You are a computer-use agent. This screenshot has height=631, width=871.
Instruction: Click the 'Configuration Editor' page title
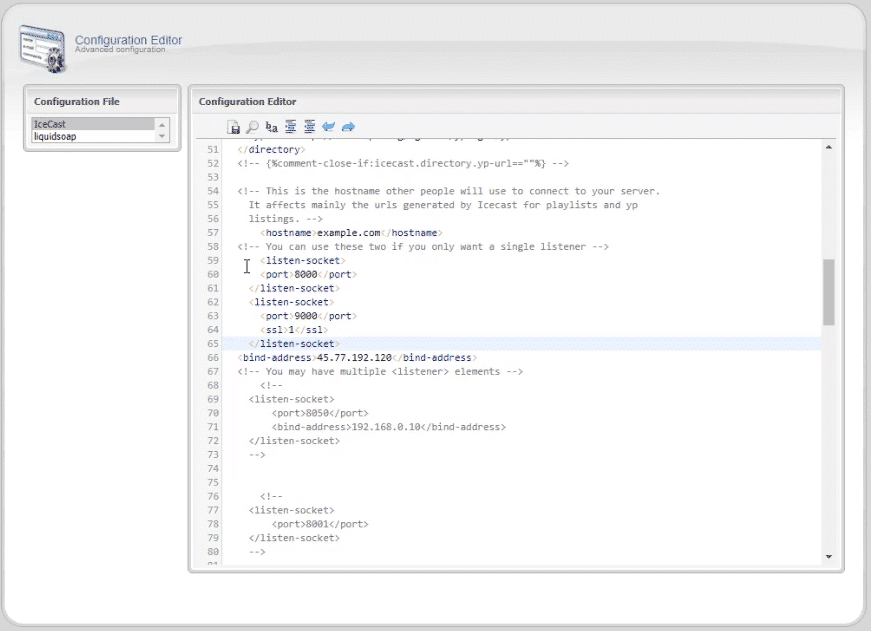click(x=128, y=40)
